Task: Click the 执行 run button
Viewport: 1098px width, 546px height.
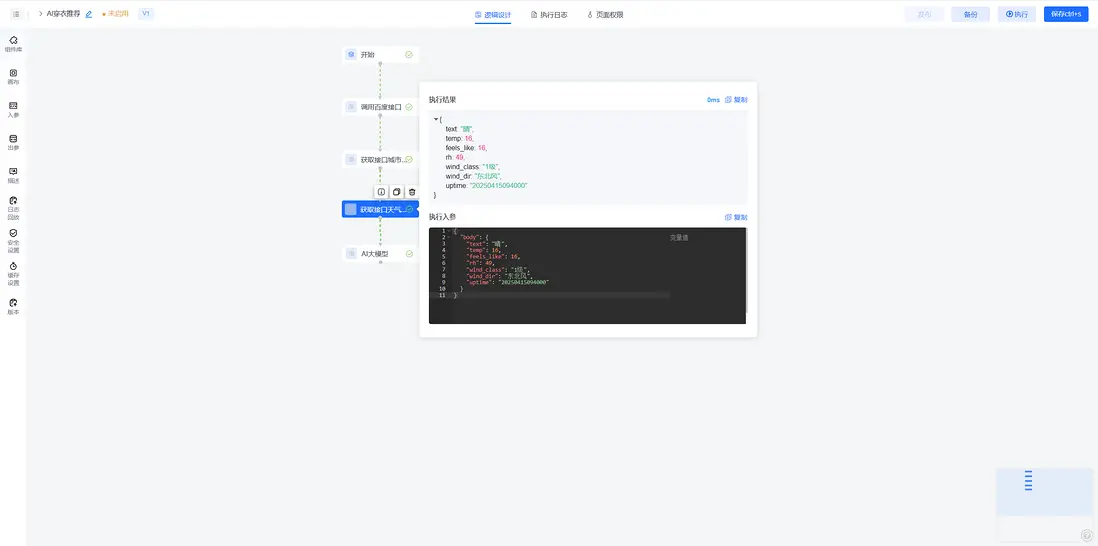Action: pyautogui.click(x=1017, y=14)
